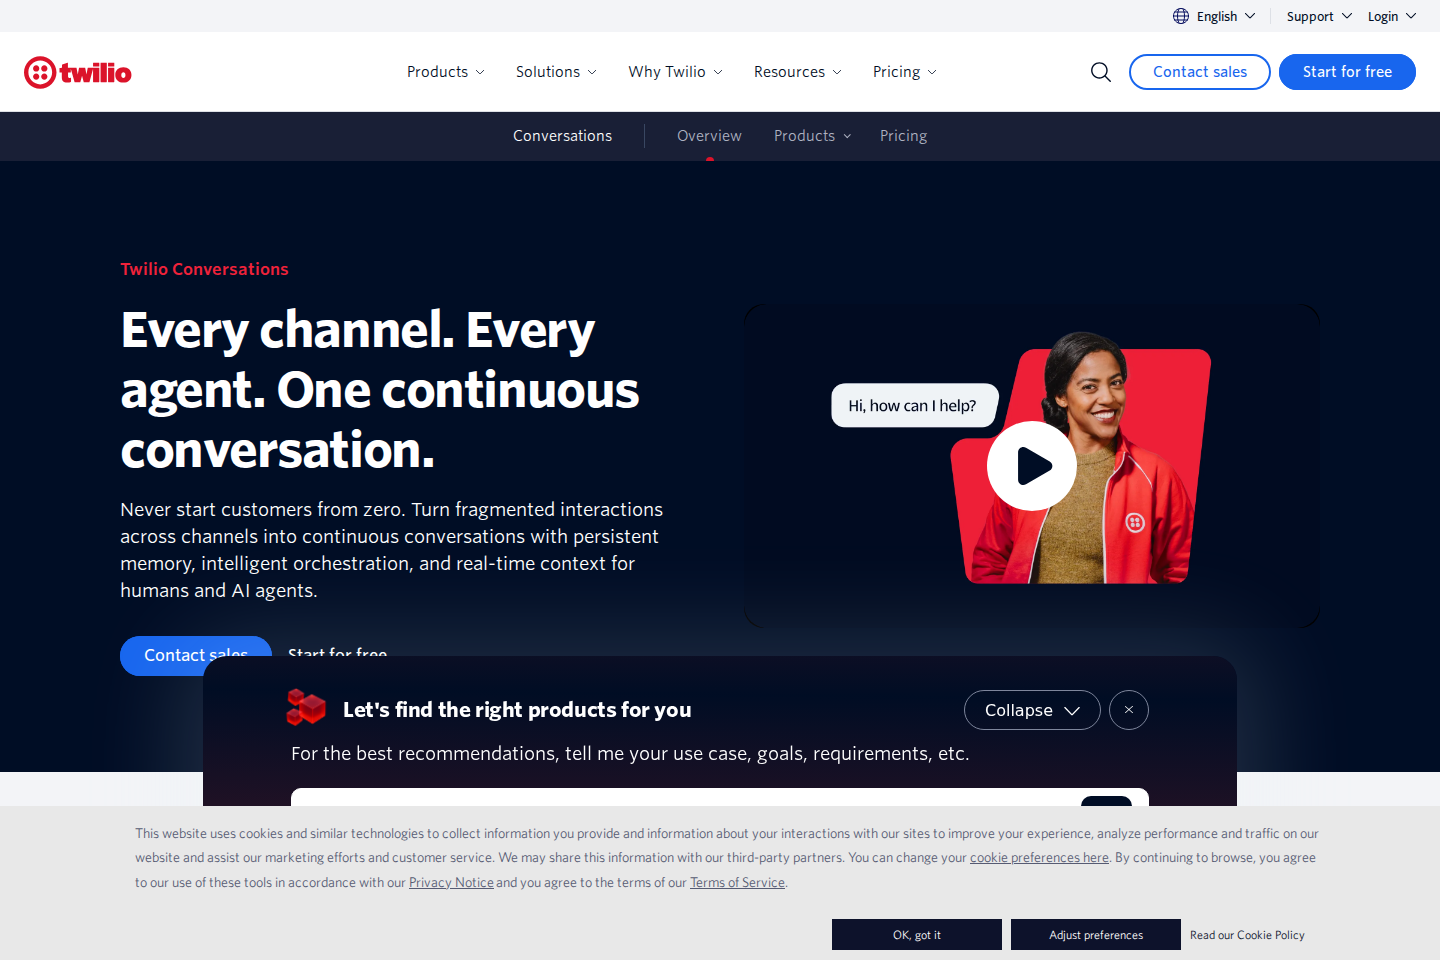Expand the Why Twilio menu
The height and width of the screenshot is (960, 1440).
(675, 72)
